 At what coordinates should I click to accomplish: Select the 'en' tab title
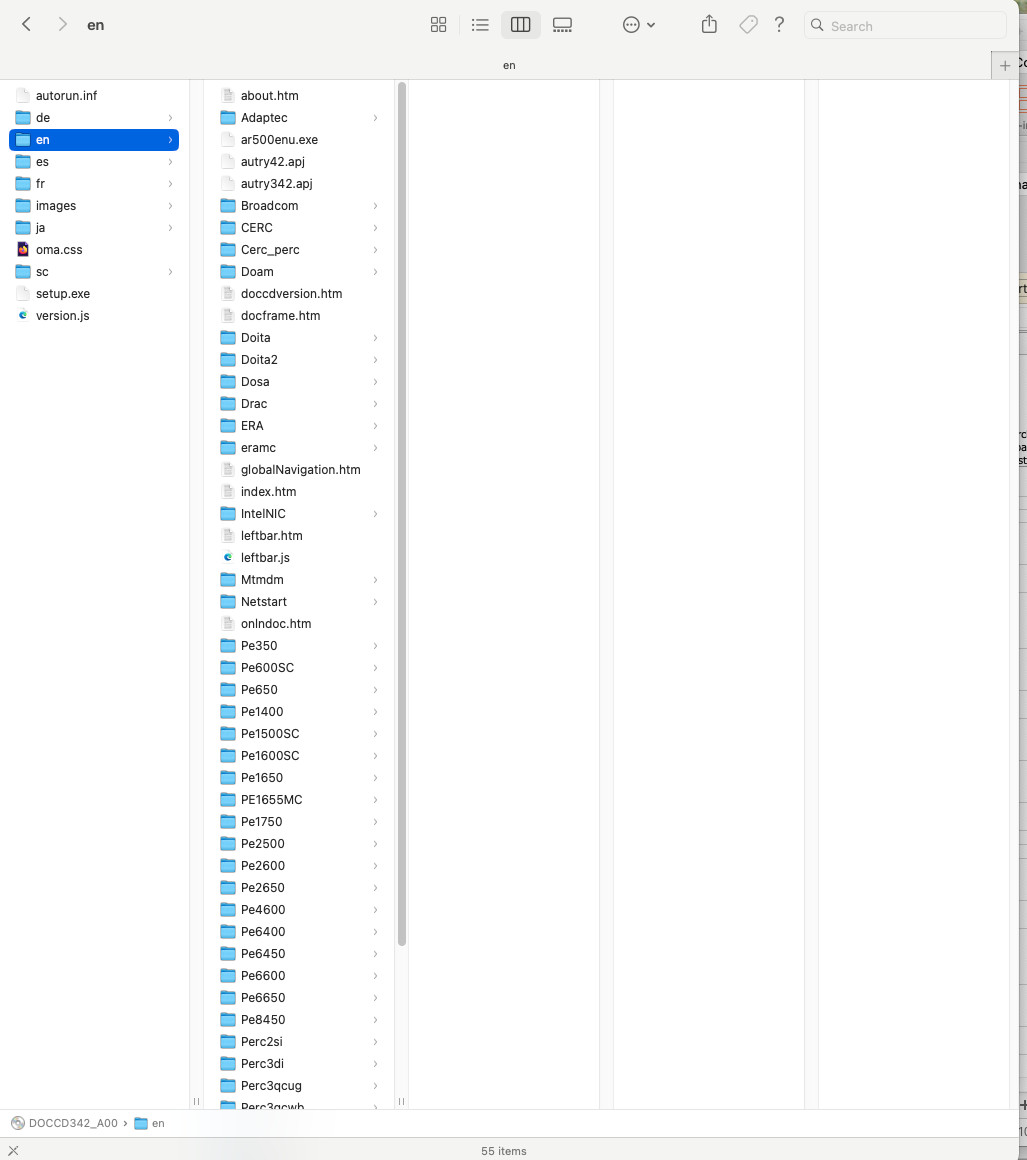point(509,65)
